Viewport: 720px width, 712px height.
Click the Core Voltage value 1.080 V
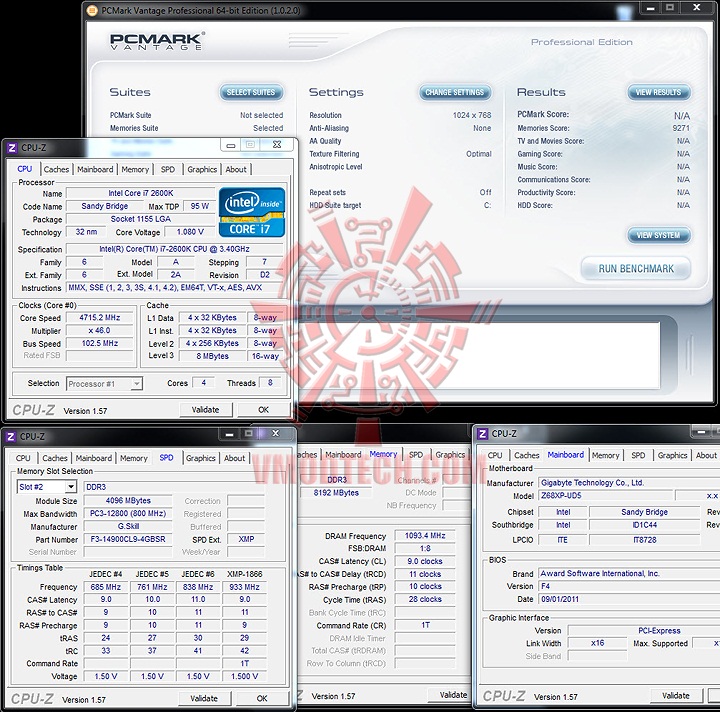[190, 232]
